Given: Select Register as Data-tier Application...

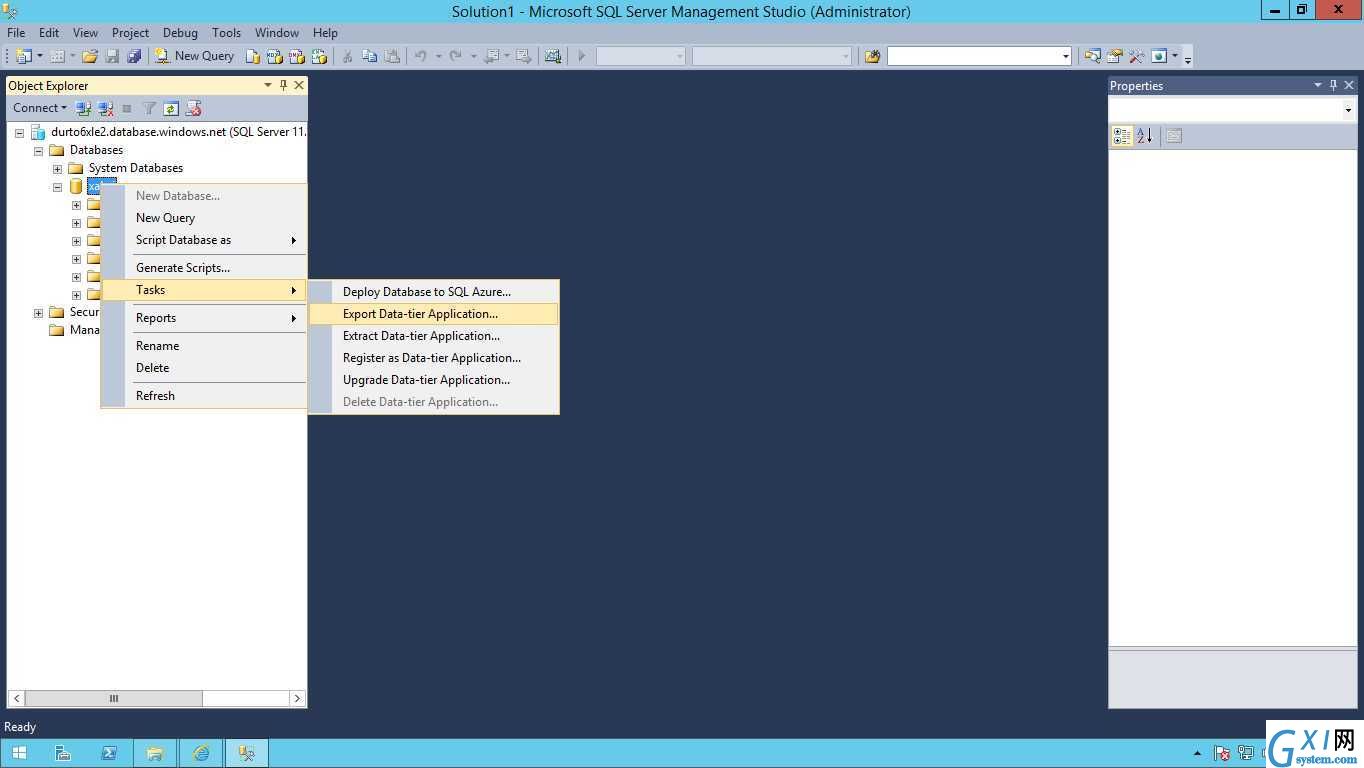Looking at the screenshot, I should (x=434, y=358).
